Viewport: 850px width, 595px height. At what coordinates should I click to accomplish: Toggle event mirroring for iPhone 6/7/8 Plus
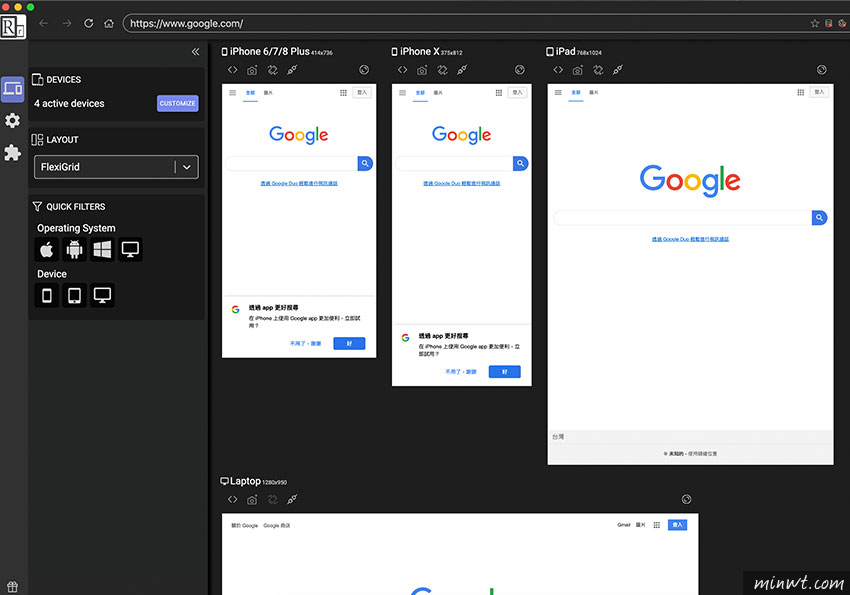[292, 70]
